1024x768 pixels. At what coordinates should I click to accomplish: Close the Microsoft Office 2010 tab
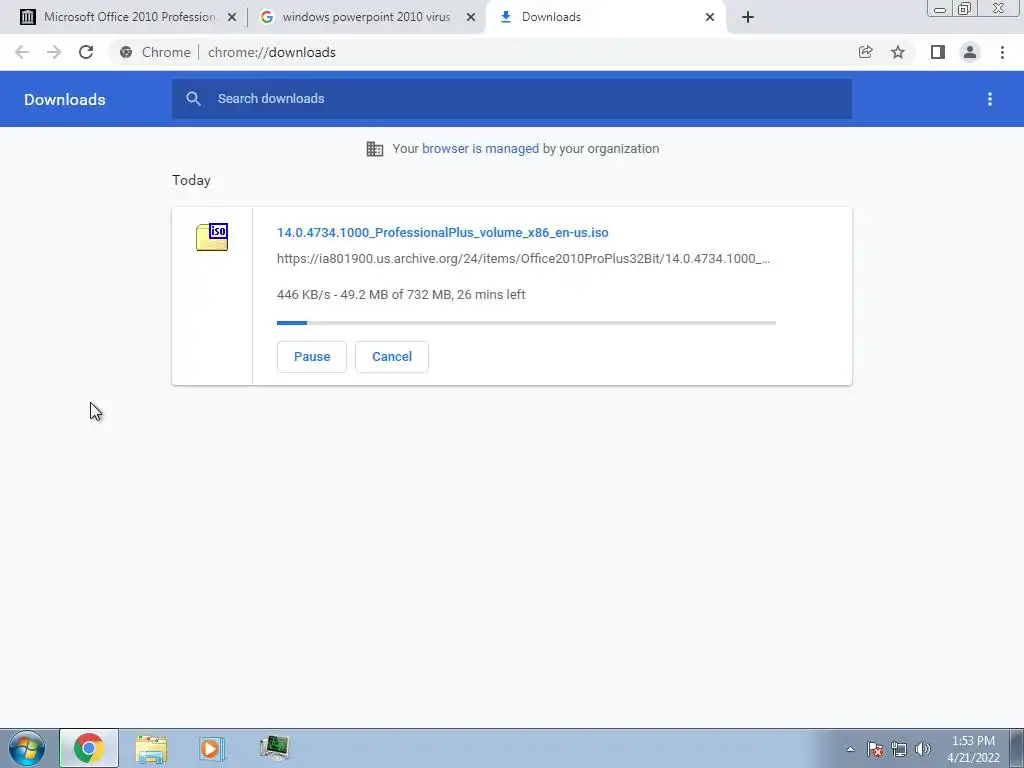pos(232,18)
